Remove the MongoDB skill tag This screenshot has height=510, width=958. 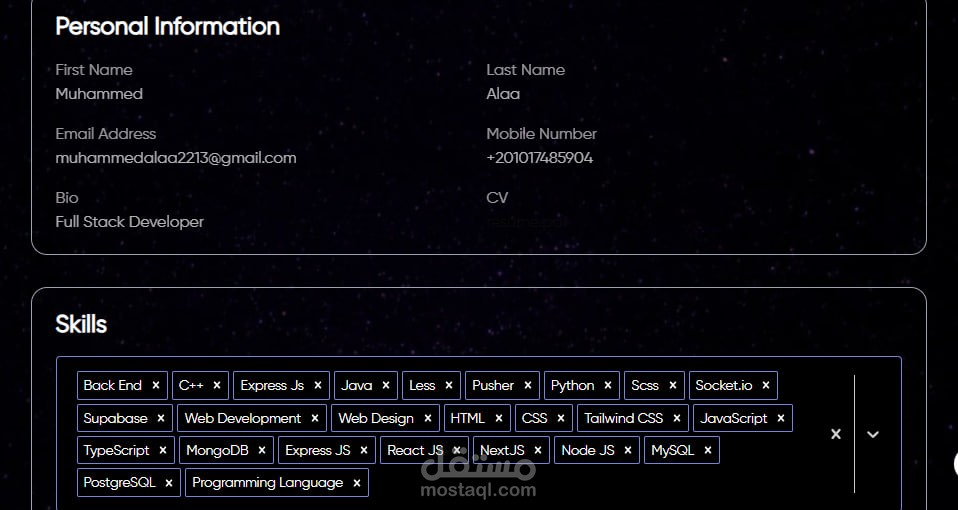click(261, 450)
